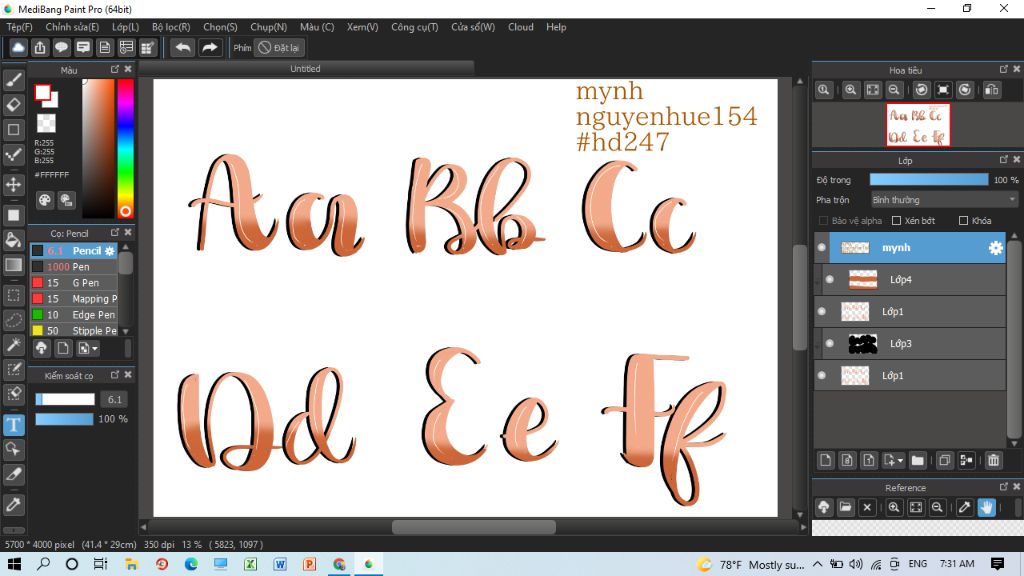Select the Pencil brush in the list
The width and height of the screenshot is (1024, 576).
pyautogui.click(x=73, y=250)
